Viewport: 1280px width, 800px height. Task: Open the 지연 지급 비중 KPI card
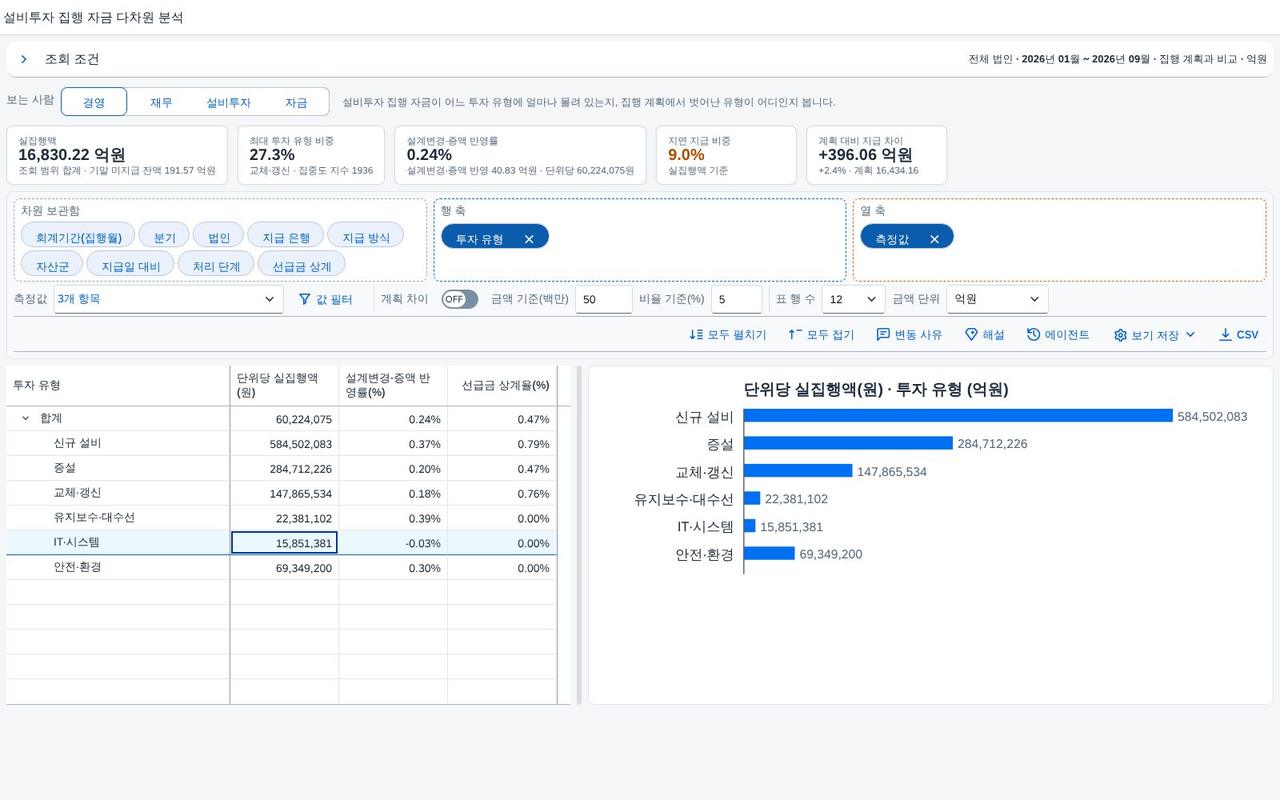point(726,155)
